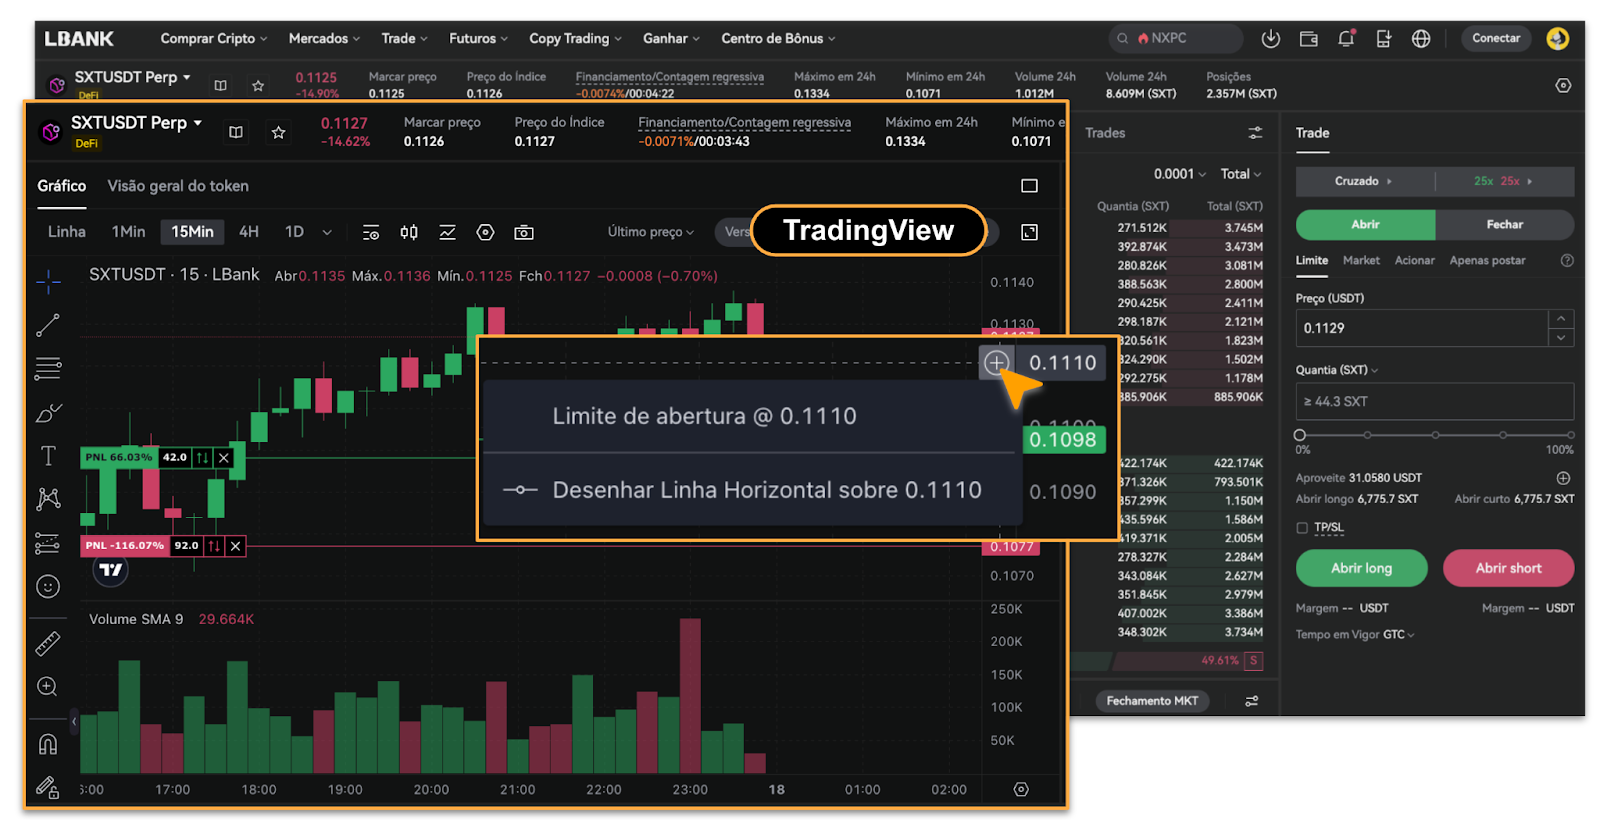
Task: Open the notifications bell
Action: coord(1346,39)
